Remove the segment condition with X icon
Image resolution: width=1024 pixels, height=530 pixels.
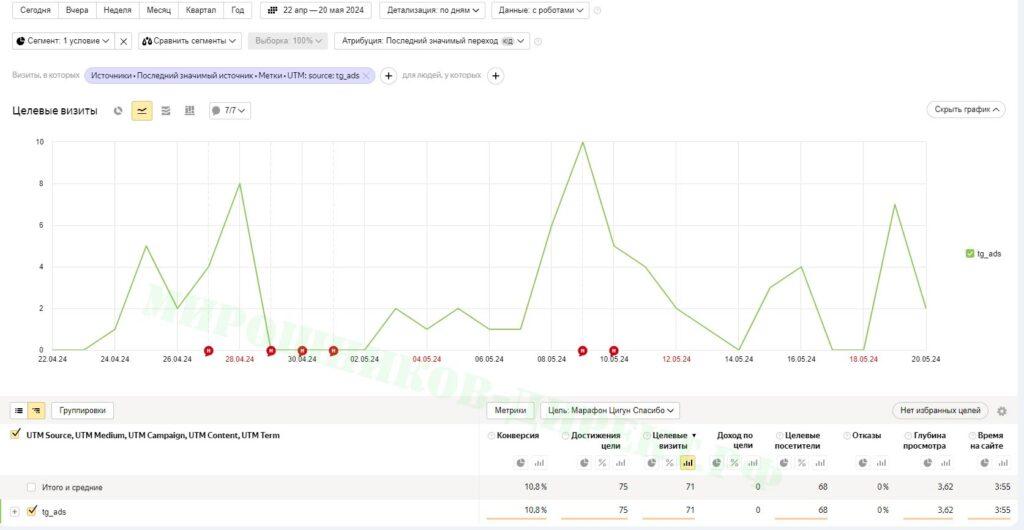pyautogui.click(x=123, y=41)
